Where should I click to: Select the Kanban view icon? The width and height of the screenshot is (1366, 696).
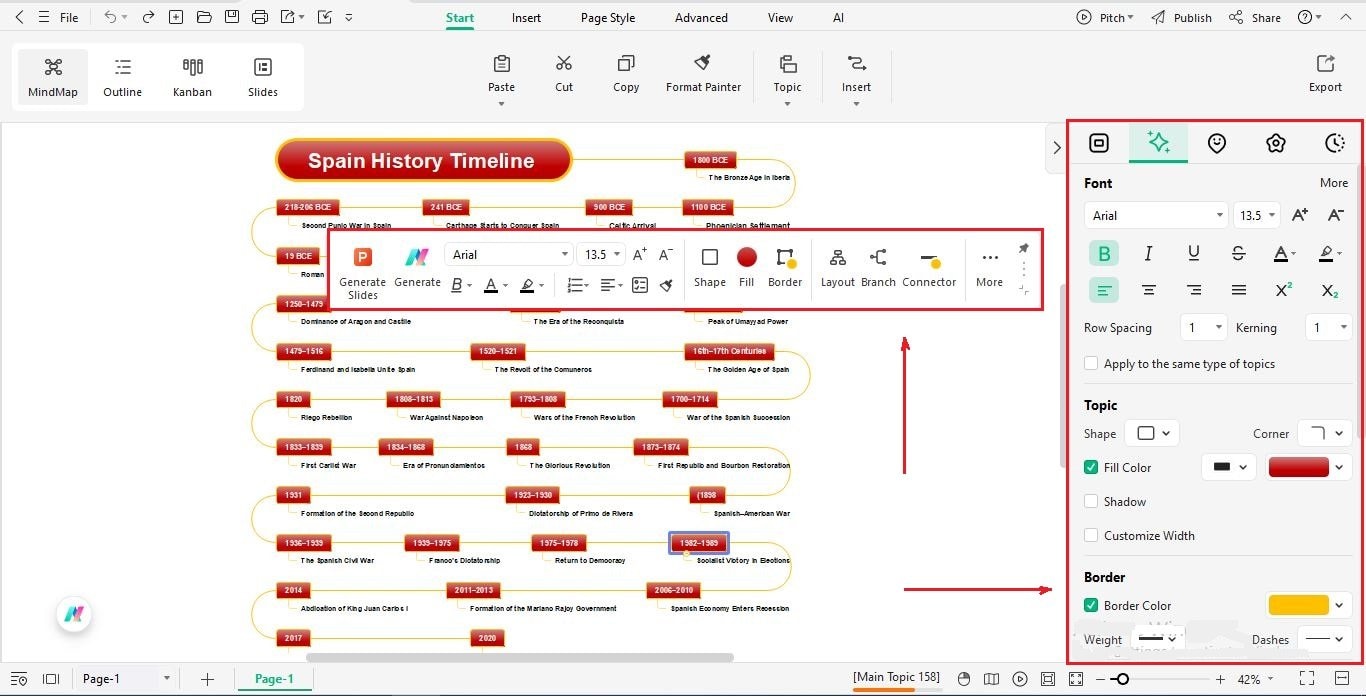pos(192,75)
